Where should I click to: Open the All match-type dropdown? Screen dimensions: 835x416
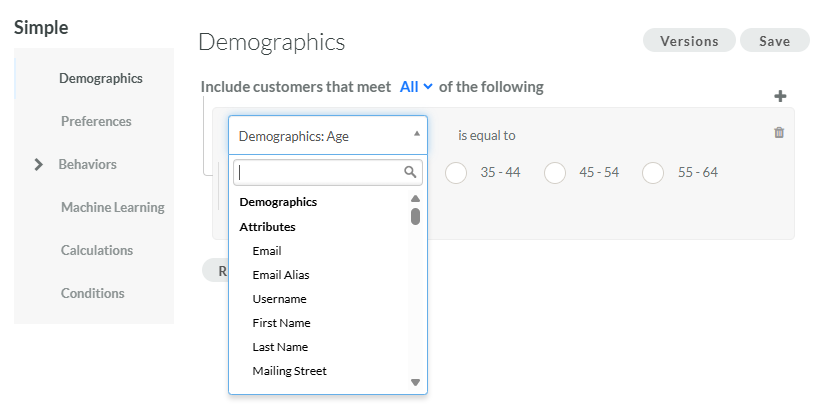[416, 87]
